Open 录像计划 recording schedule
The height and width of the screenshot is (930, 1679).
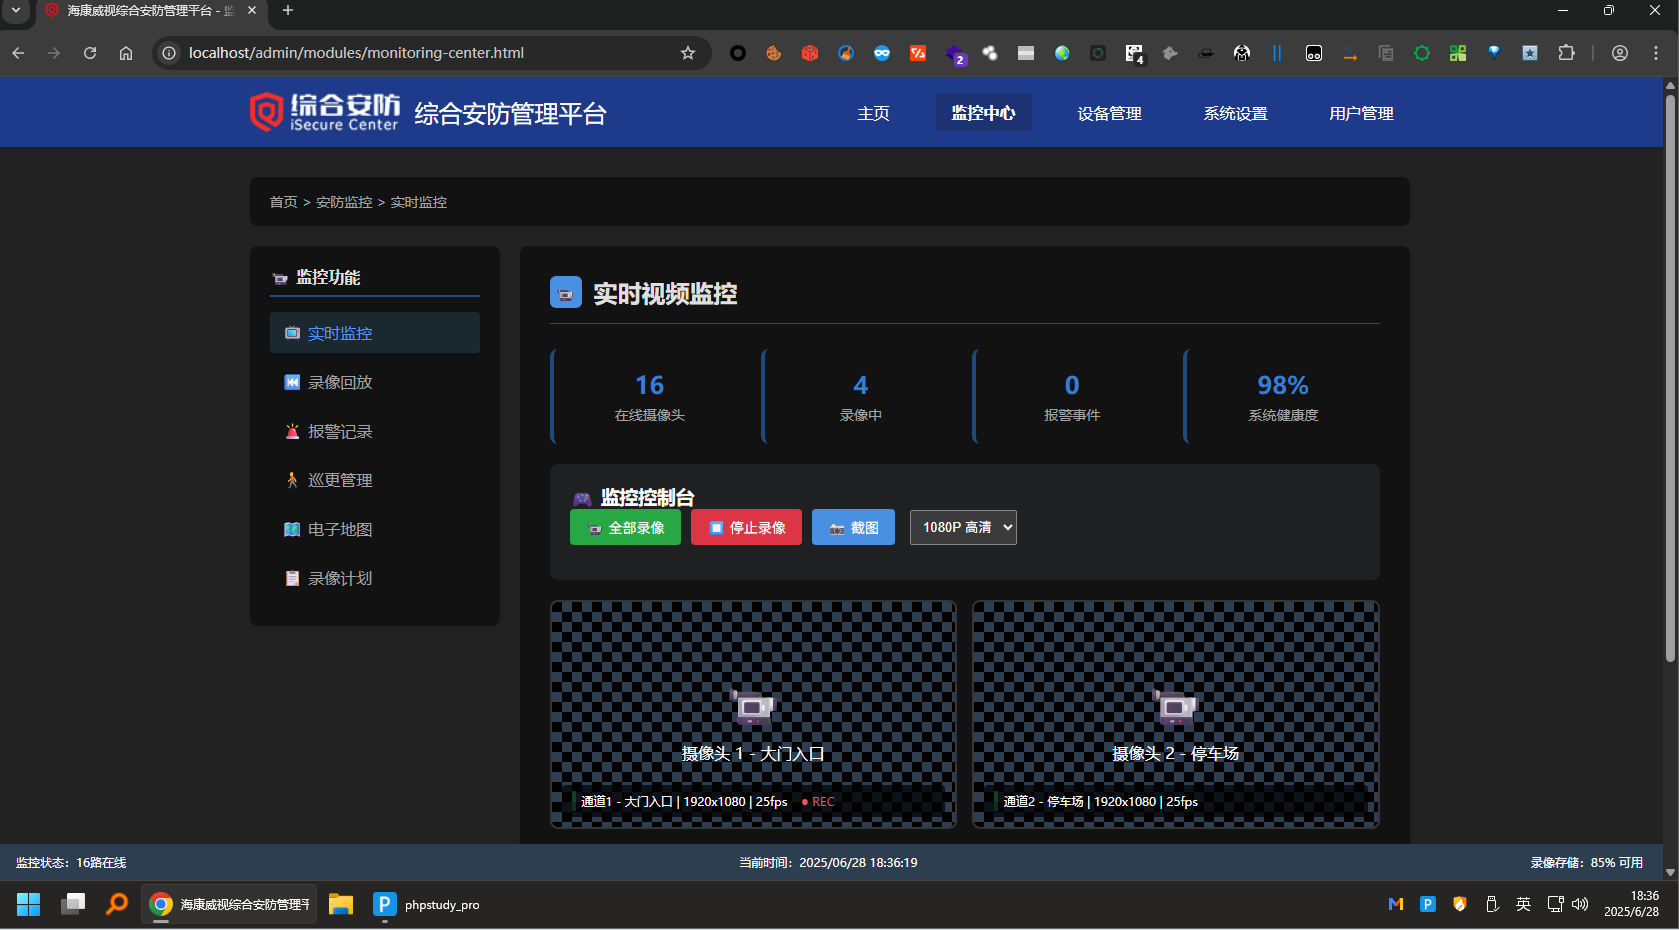coord(339,578)
